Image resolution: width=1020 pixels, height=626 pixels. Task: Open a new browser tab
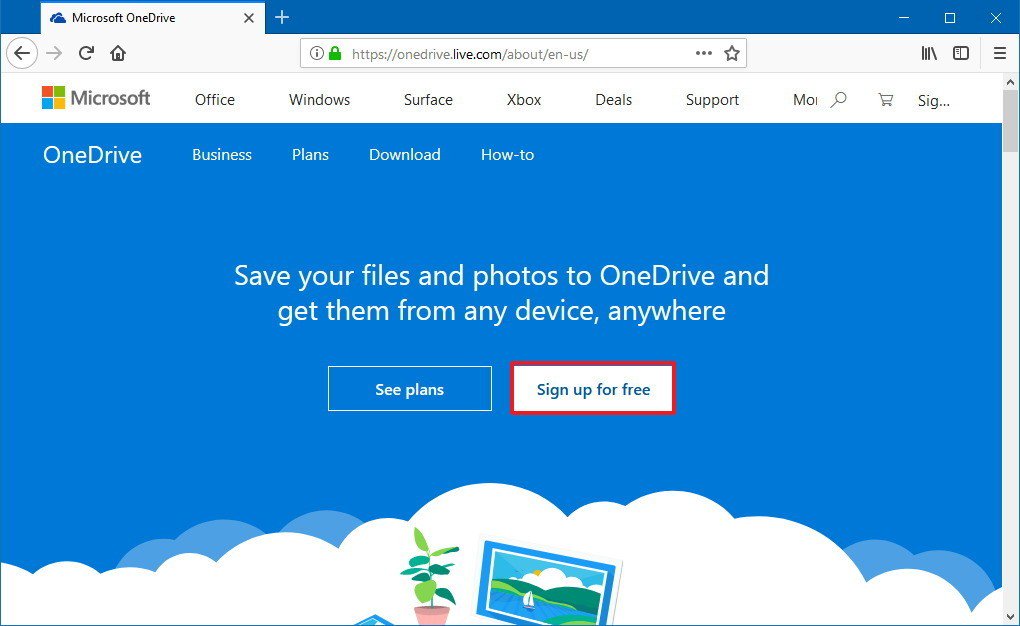point(282,17)
